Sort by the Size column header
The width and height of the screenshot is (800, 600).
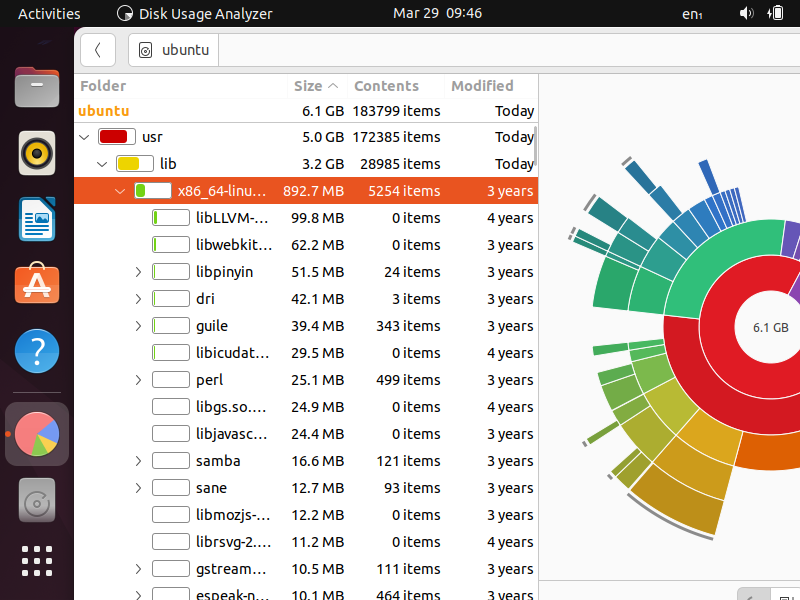point(317,86)
